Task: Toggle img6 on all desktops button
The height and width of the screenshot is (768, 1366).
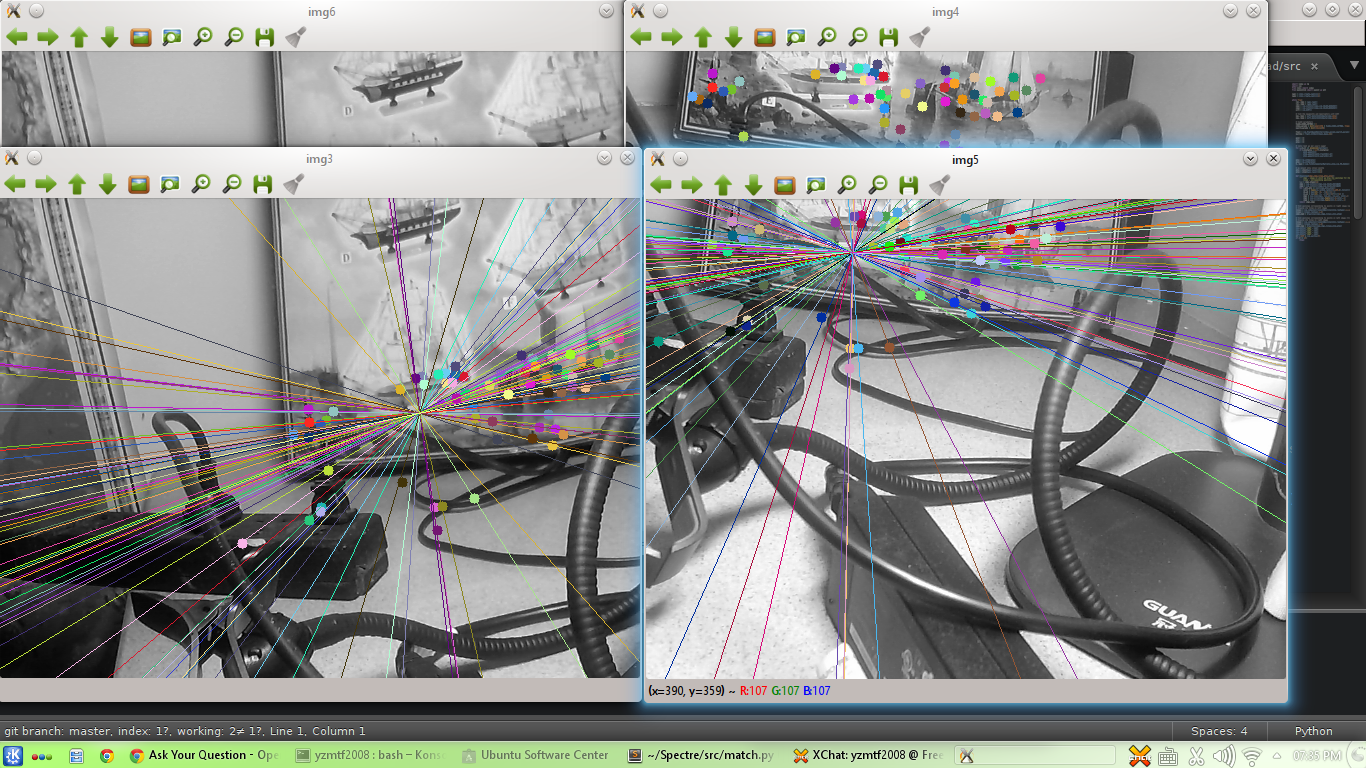Action: (x=35, y=10)
